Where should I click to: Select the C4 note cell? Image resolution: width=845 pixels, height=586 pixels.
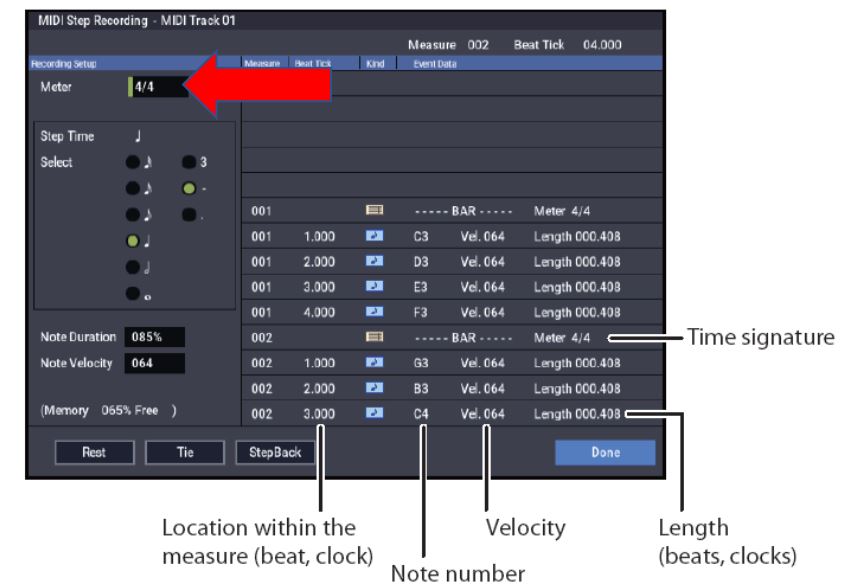[x=421, y=413]
